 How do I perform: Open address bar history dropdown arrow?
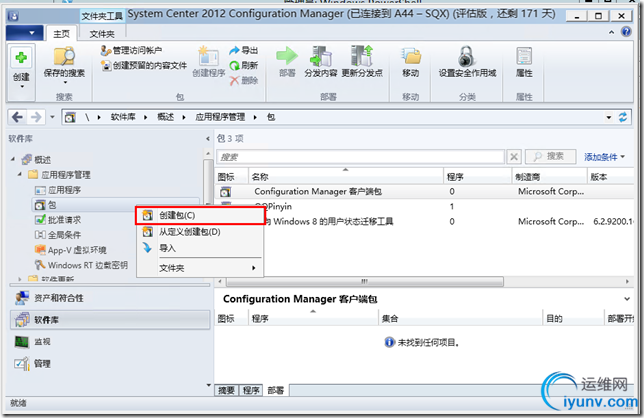pyautogui.click(x=609, y=117)
